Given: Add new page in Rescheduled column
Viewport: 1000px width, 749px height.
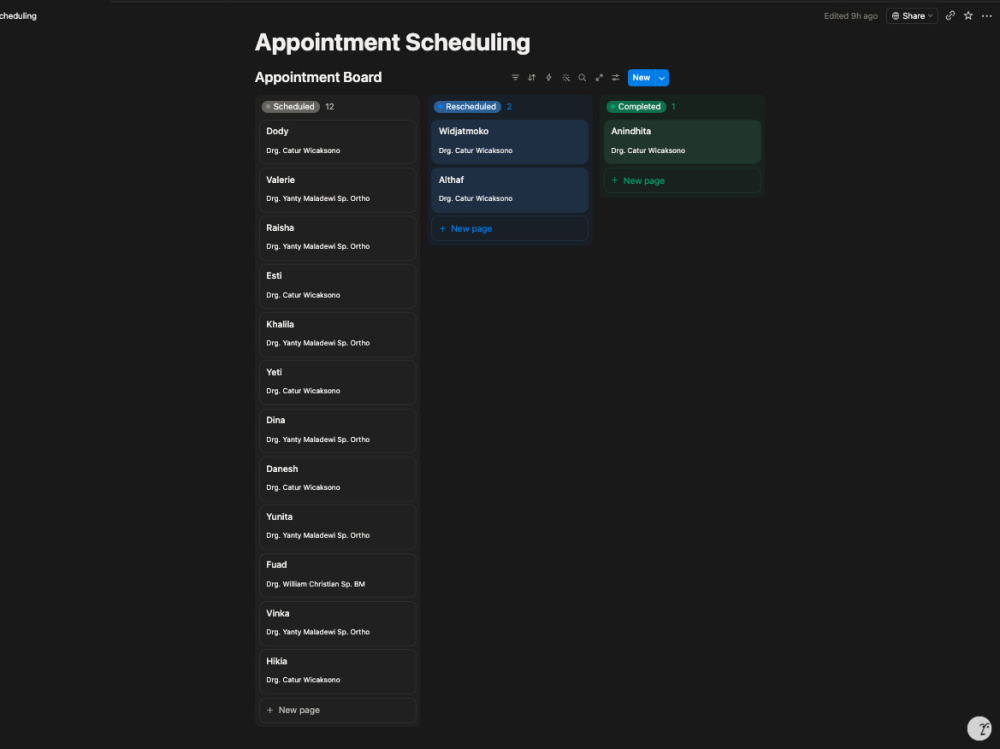Looking at the screenshot, I should (x=510, y=228).
